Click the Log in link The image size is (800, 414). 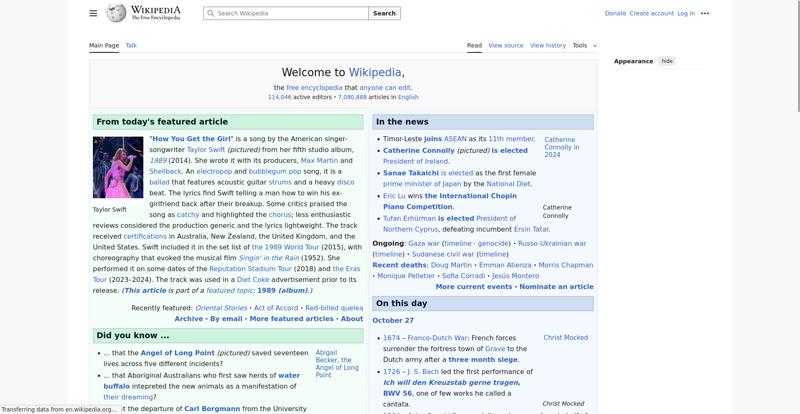(686, 13)
